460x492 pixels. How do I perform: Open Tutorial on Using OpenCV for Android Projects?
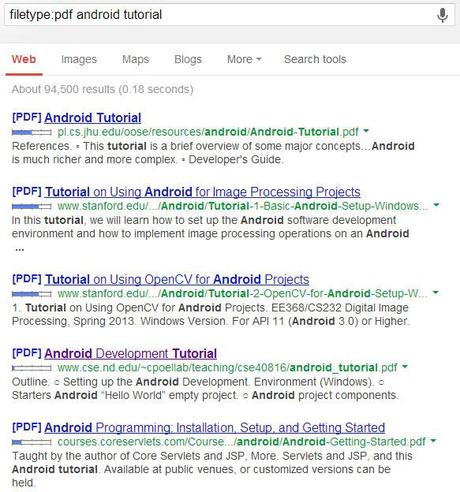pos(177,279)
